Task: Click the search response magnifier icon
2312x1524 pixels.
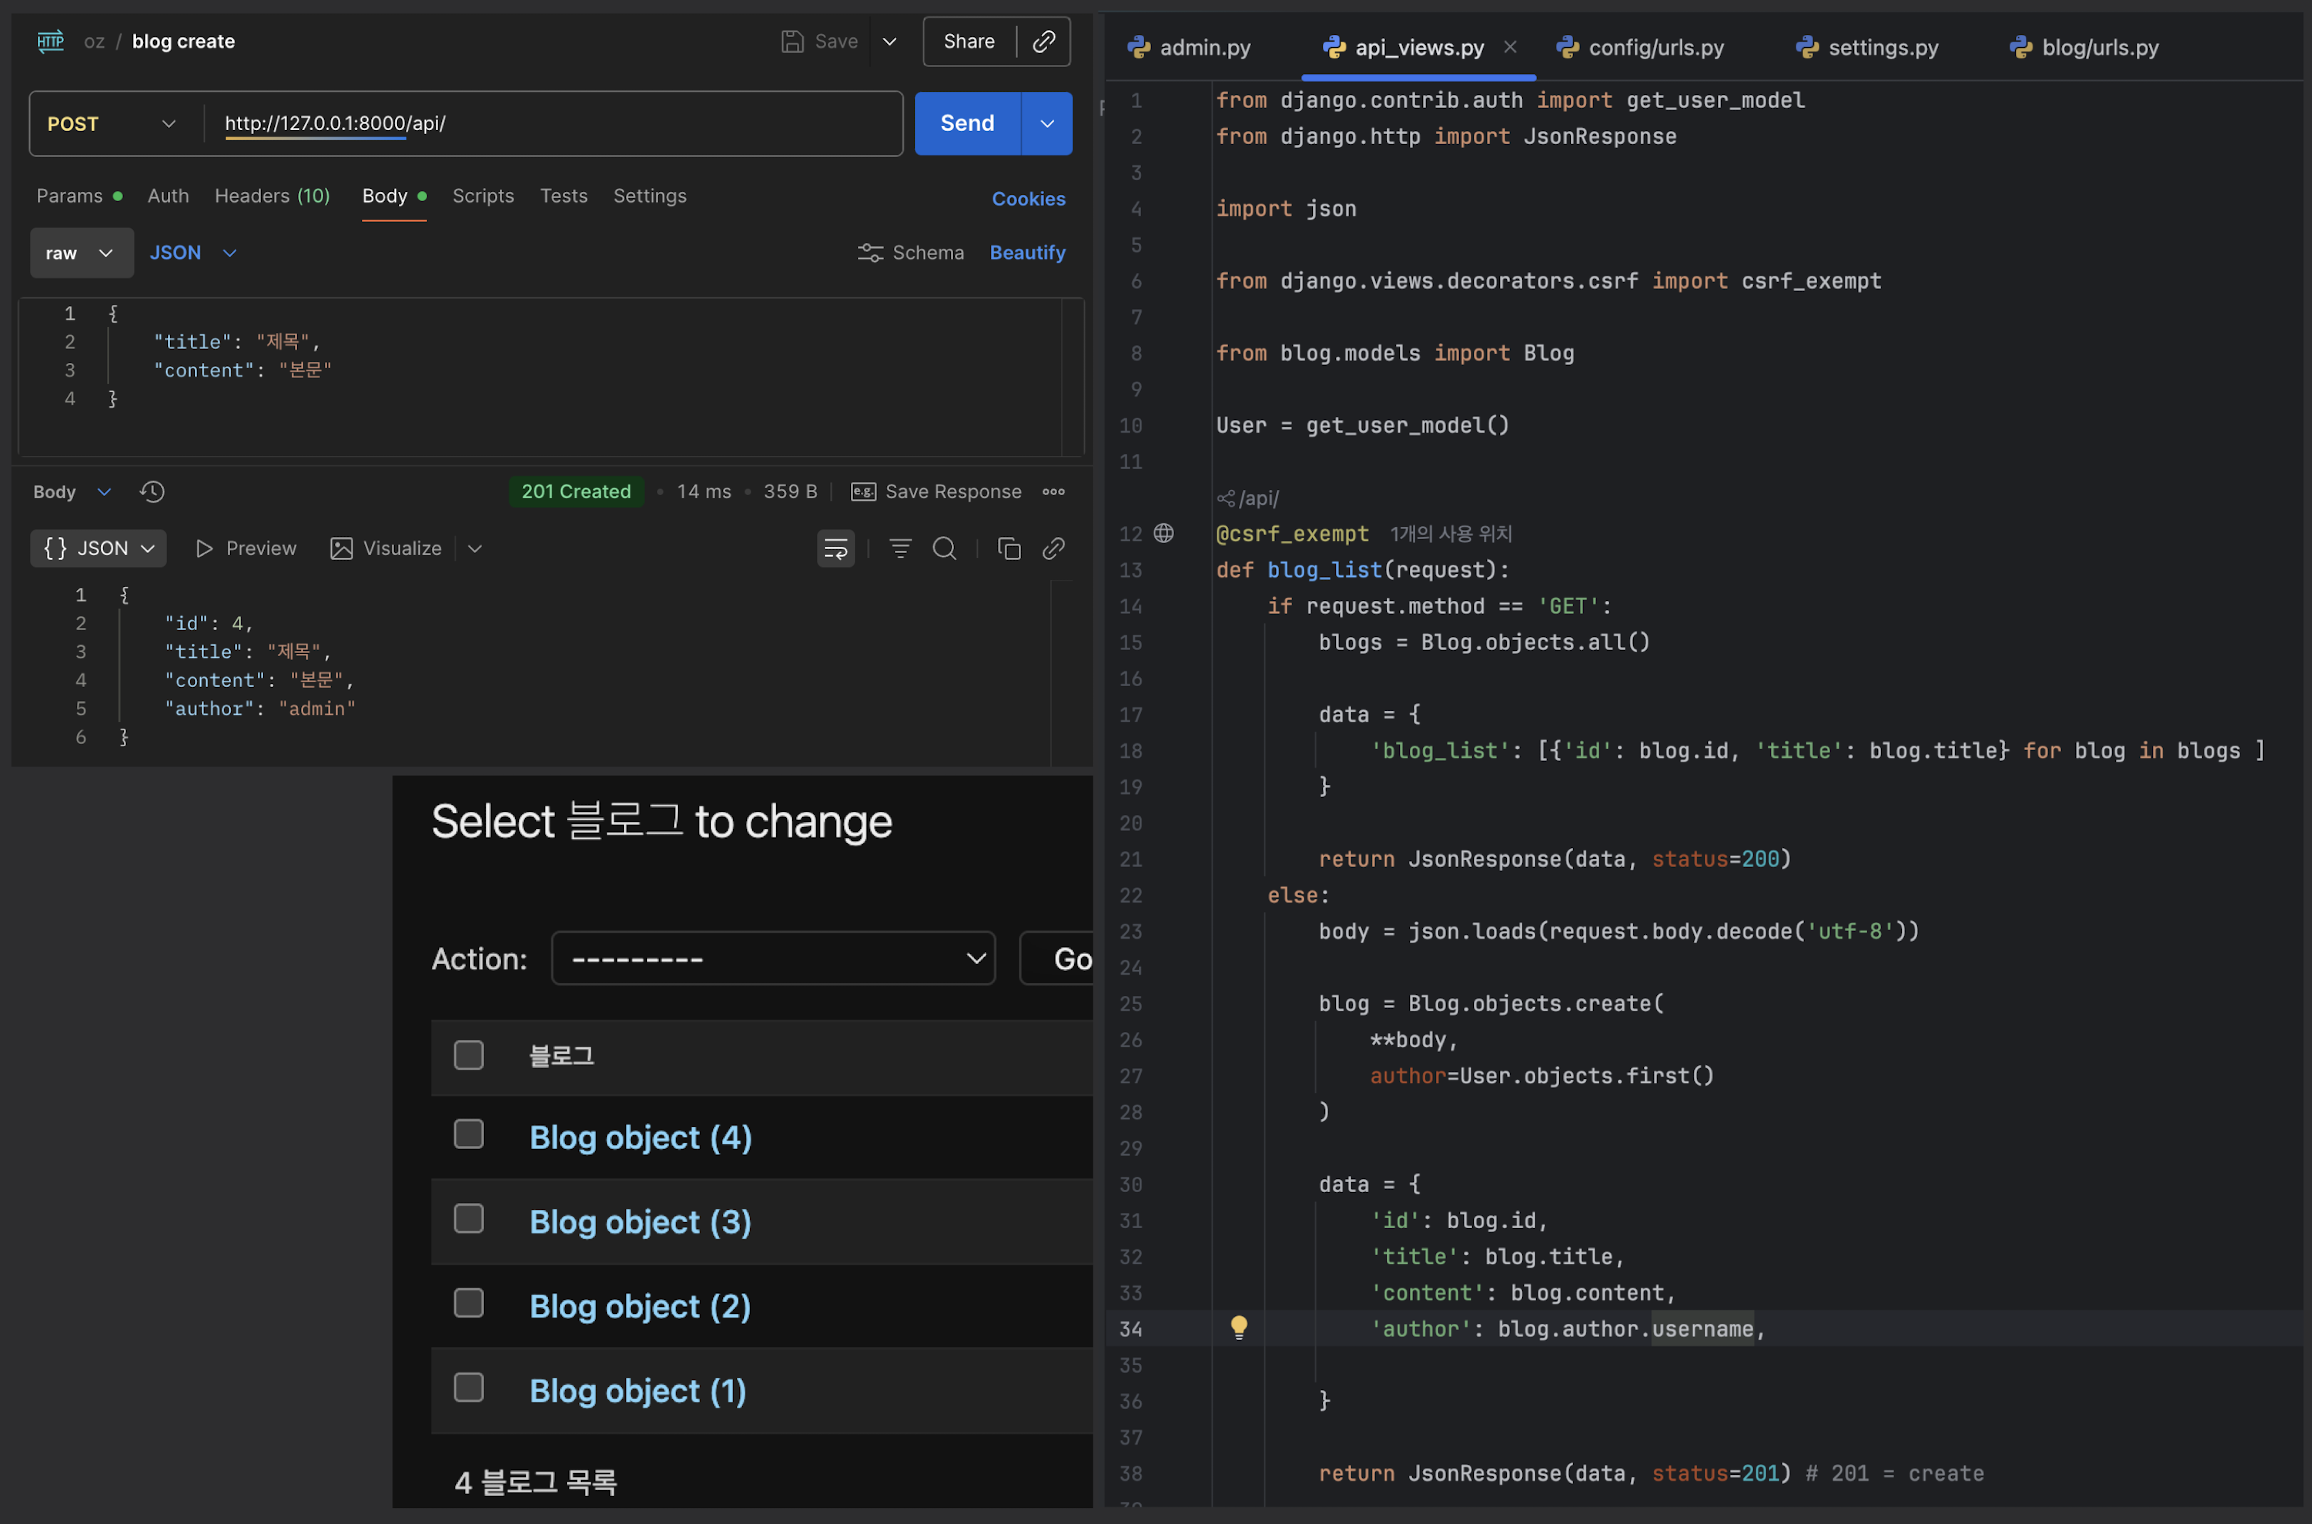Action: pyautogui.click(x=944, y=548)
